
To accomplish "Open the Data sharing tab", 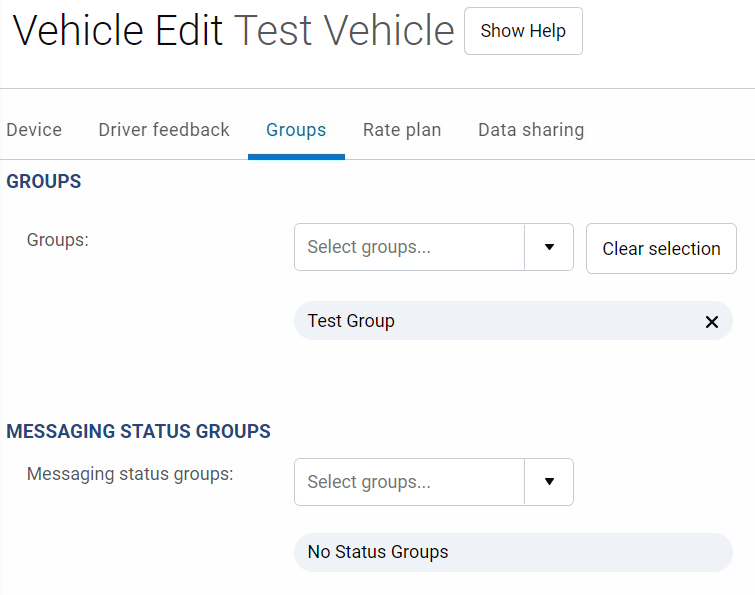I will [531, 130].
